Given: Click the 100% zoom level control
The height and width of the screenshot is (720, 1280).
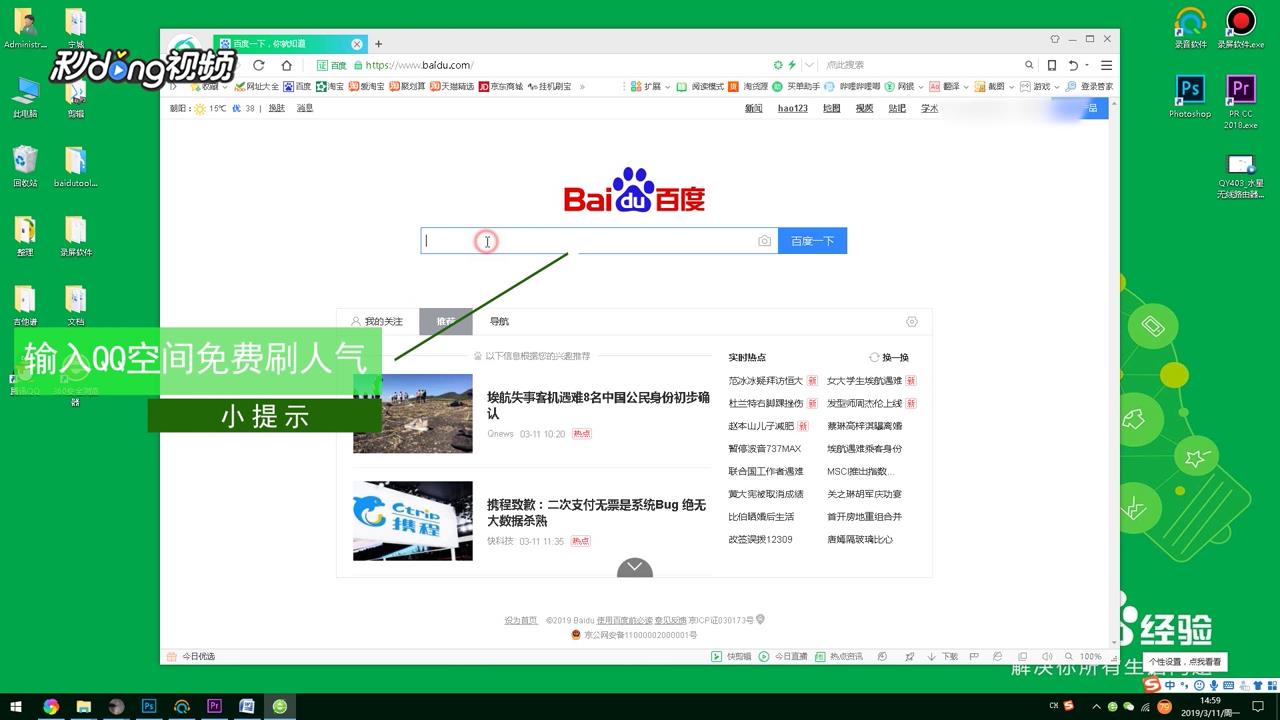Looking at the screenshot, I should [1084, 656].
